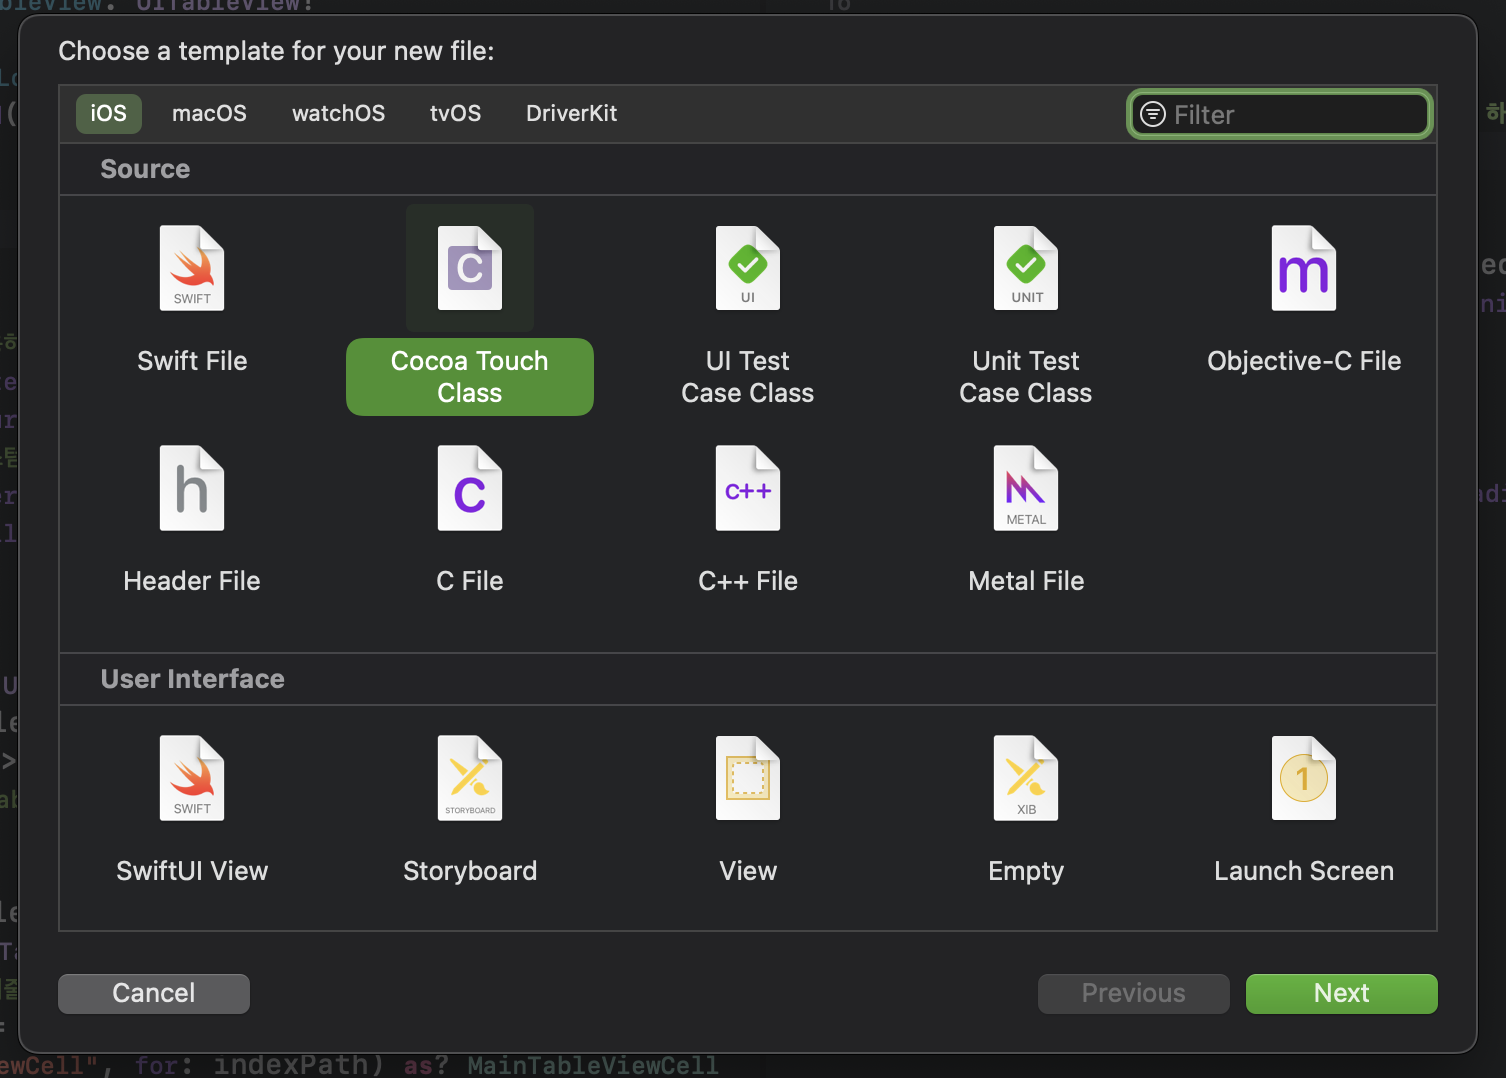Choose the Launch Screen template icon
Screen dimensions: 1506x1078
pos(1304,778)
